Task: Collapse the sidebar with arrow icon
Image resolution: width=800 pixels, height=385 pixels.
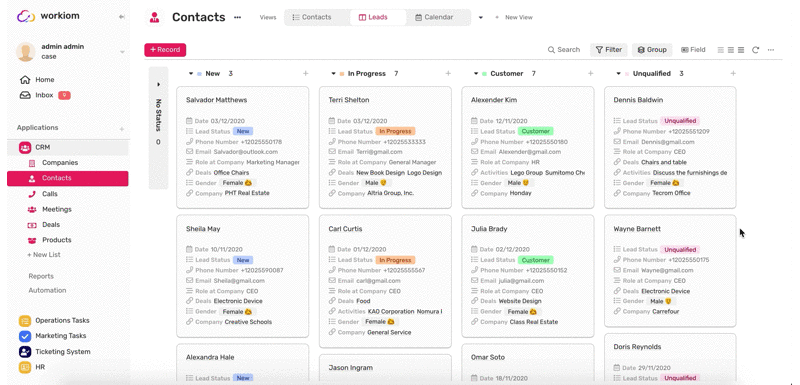Action: click(121, 17)
